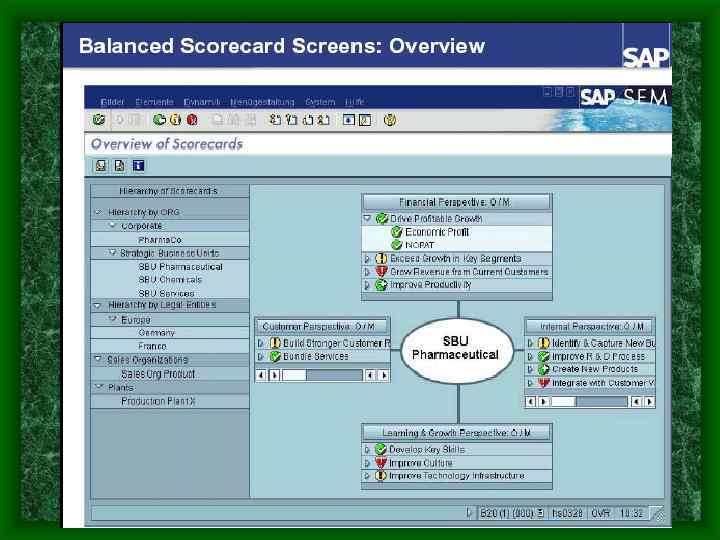Image resolution: width=720 pixels, height=540 pixels.
Task: Click green status icon of Improve R & D Process
Action: (544, 356)
